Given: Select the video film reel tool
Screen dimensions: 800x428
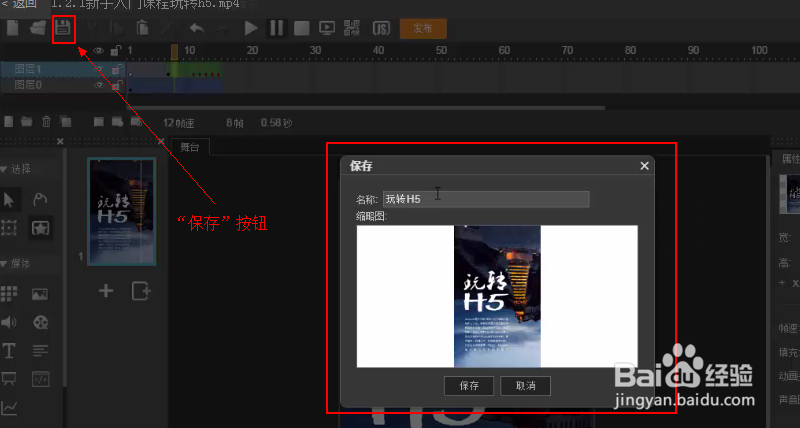Looking at the screenshot, I should coord(40,322).
